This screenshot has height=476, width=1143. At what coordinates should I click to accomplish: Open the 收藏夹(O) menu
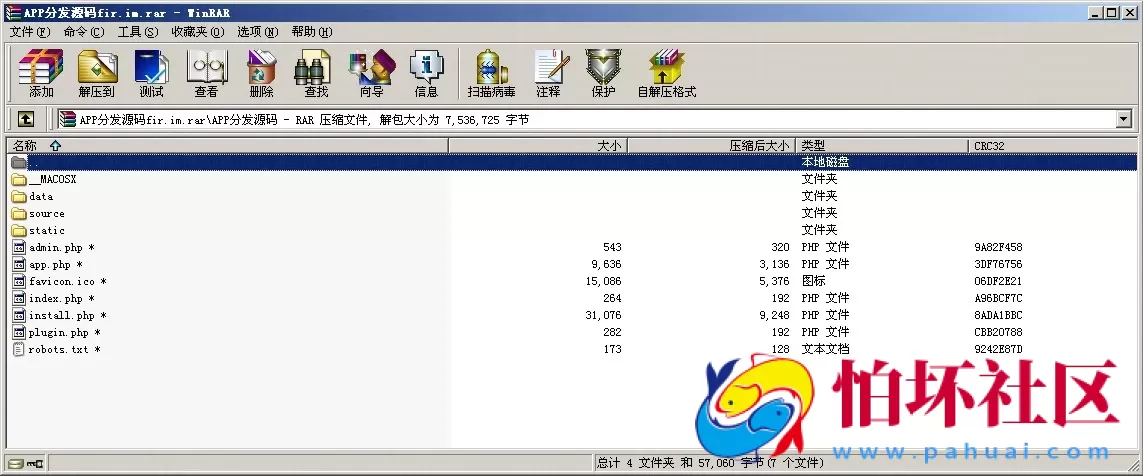click(198, 32)
